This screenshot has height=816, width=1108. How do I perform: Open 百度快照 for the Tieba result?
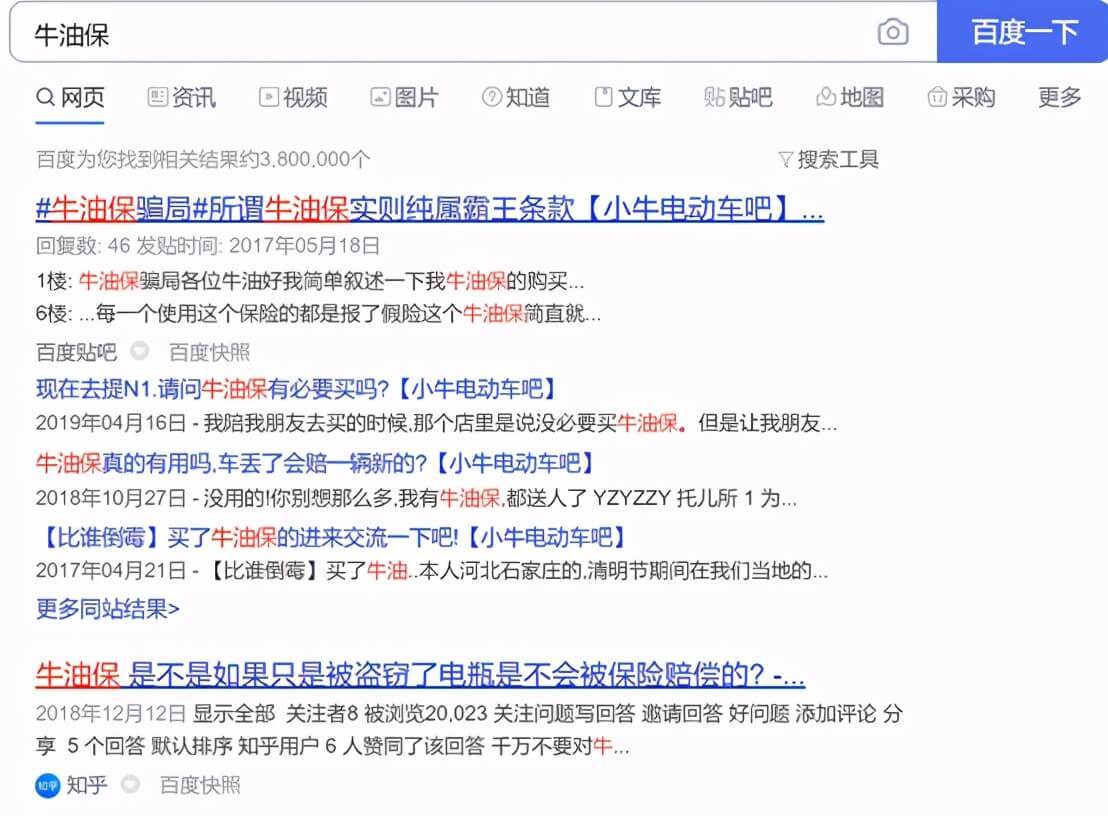[x=209, y=352]
